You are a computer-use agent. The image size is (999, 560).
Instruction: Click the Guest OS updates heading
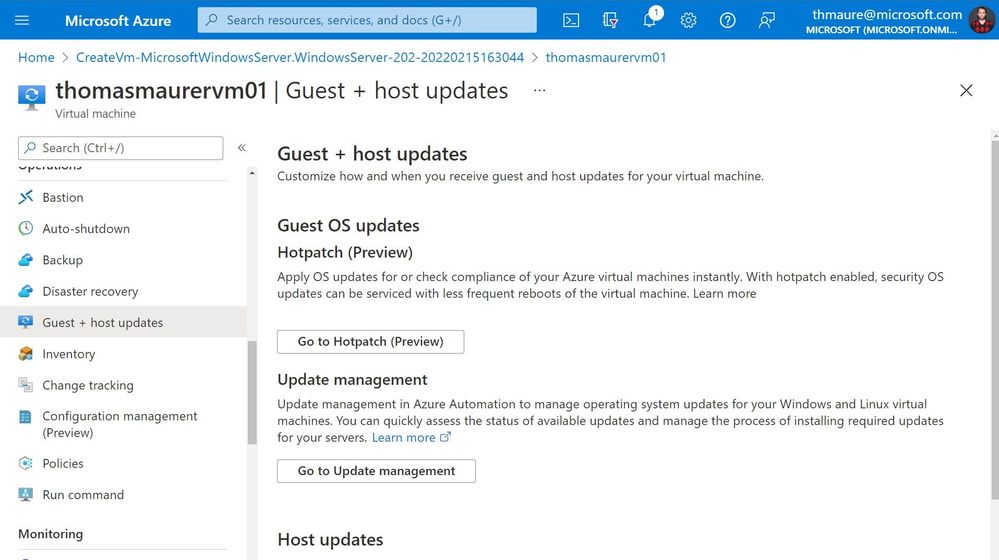348,226
